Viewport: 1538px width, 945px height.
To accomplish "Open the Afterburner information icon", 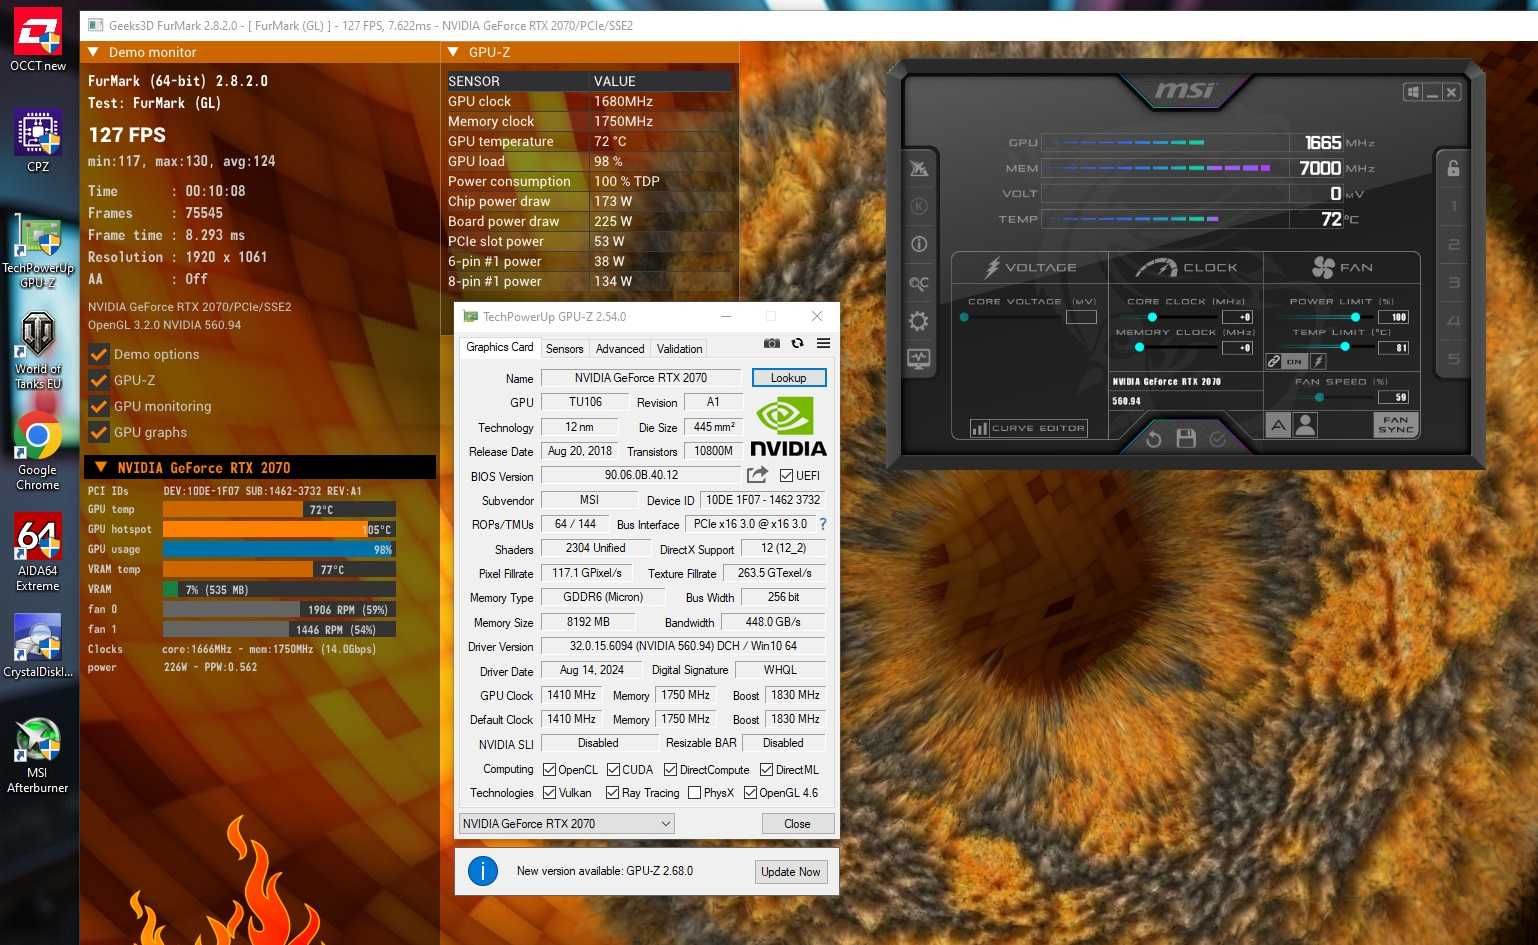I will (x=919, y=244).
